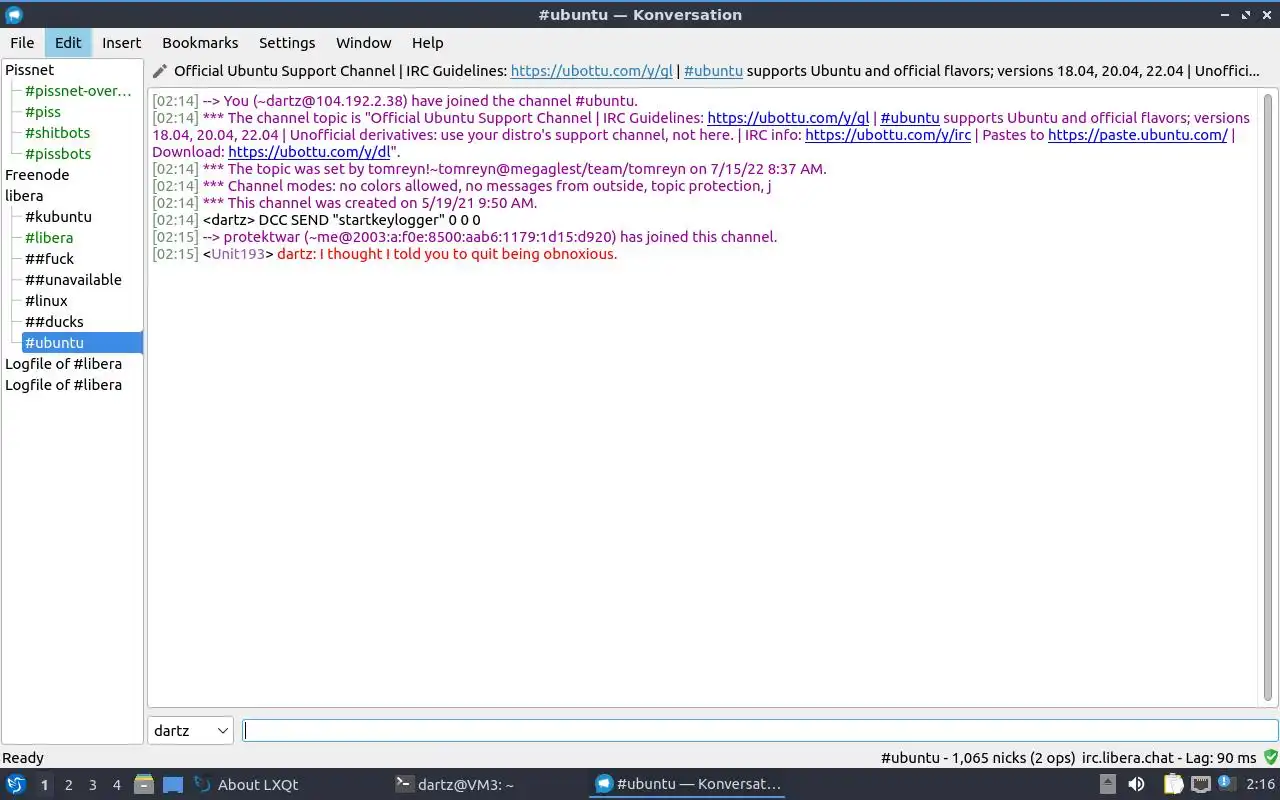Click the chat view vertical scrollbar
Image resolution: width=1280 pixels, height=800 pixels.
(1268, 398)
